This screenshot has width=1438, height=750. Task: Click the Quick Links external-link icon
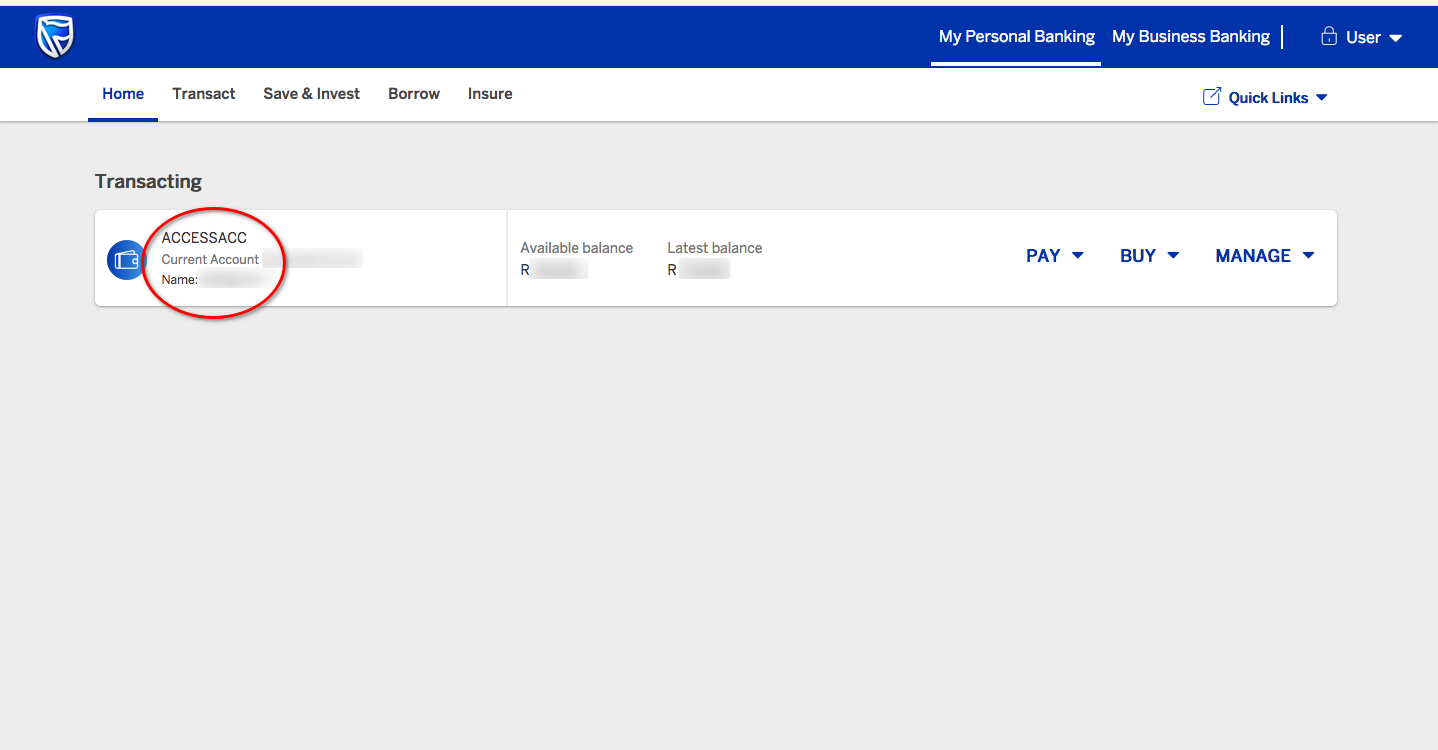(1211, 97)
